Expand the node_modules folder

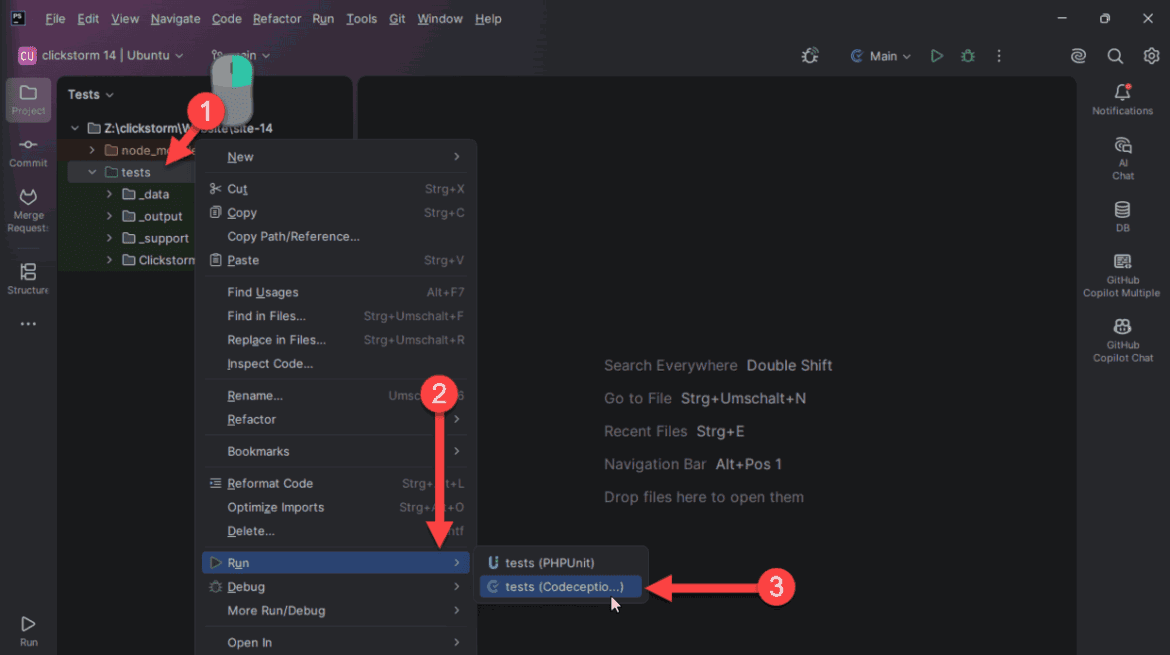(x=92, y=150)
